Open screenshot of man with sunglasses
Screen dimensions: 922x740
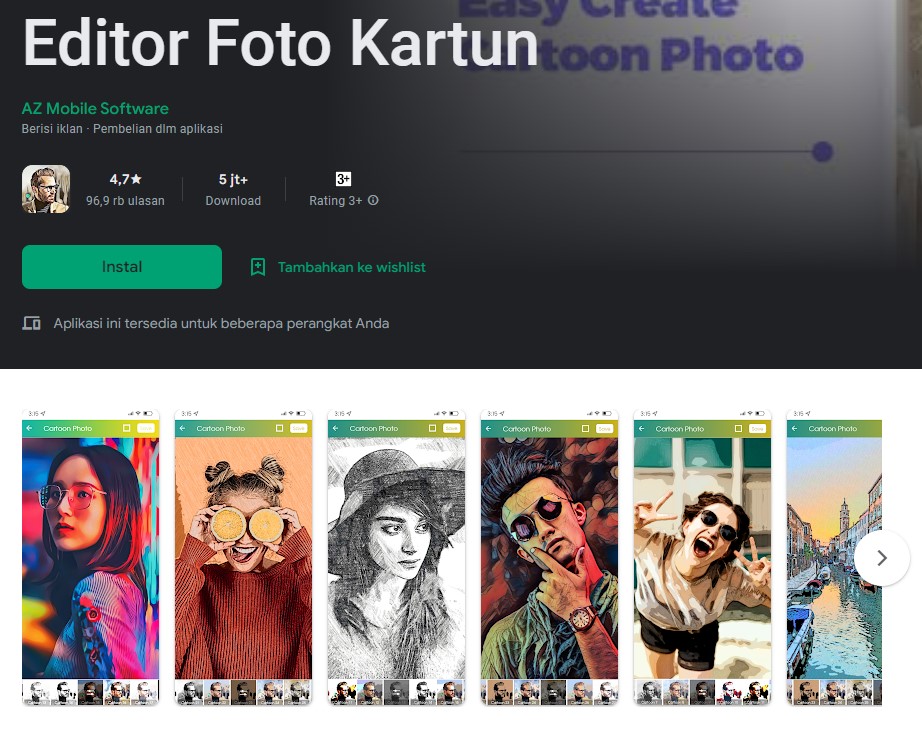549,555
